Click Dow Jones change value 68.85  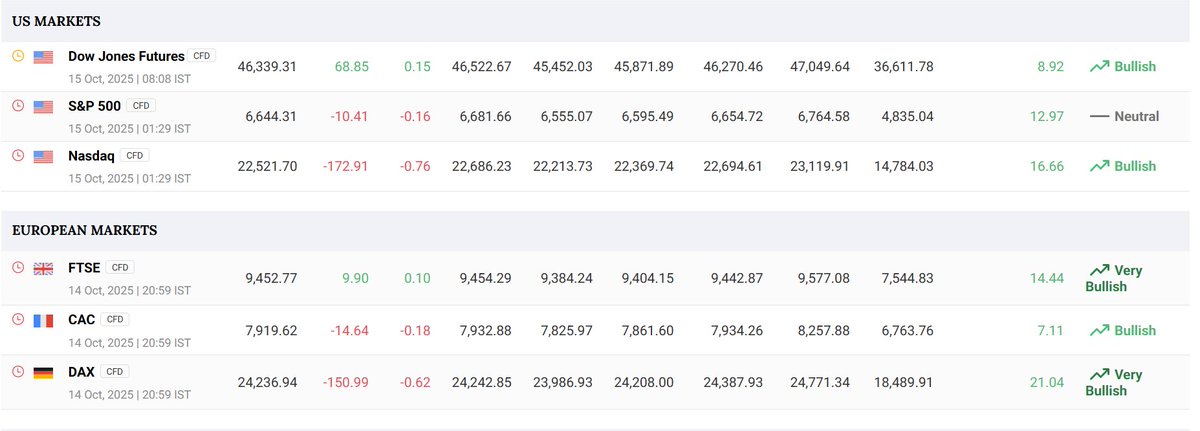point(351,66)
